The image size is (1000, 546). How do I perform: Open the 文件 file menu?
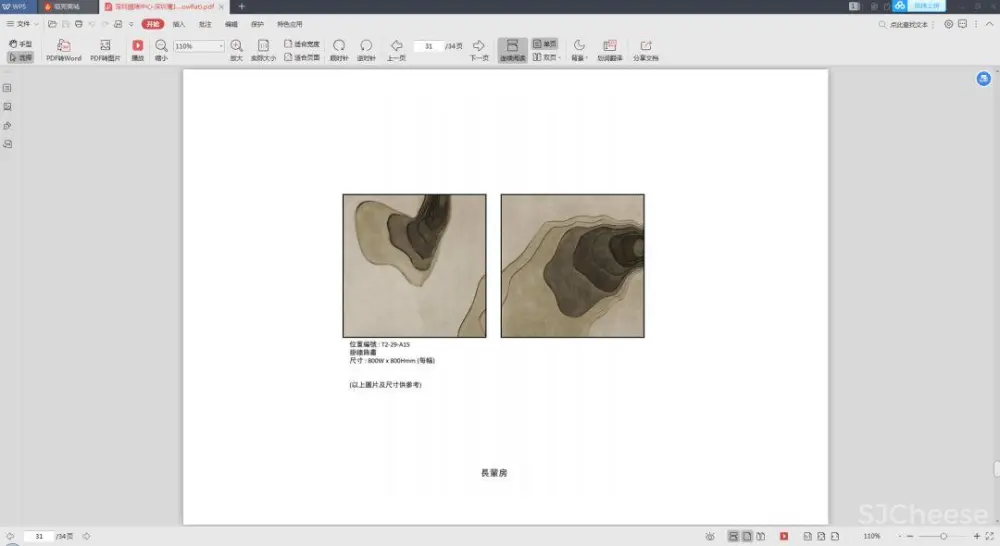point(22,24)
